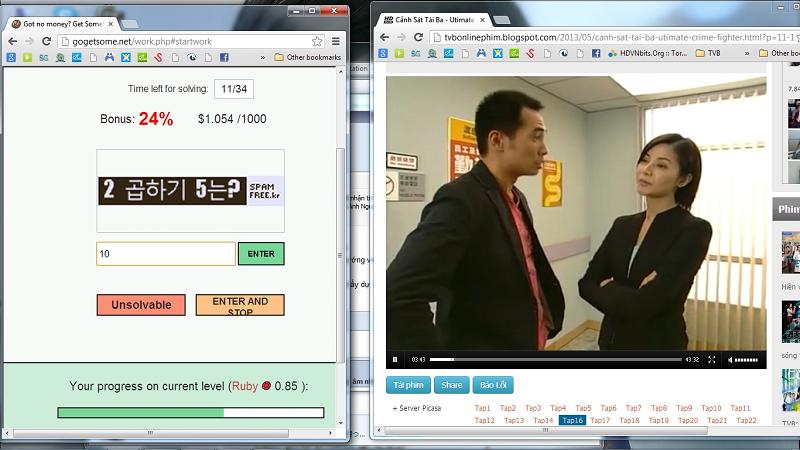Open the HDVNbits.Org bookmark
800x450 pixels.
coord(648,53)
